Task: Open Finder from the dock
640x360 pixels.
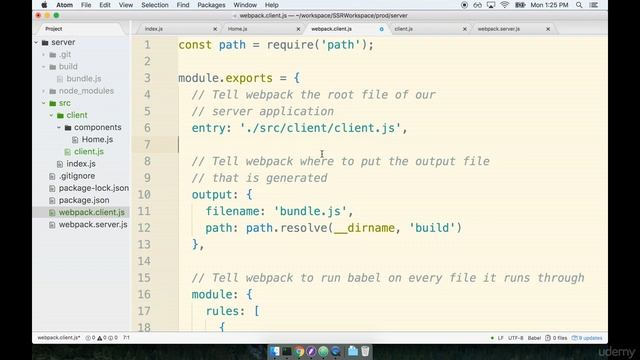Action: point(274,351)
